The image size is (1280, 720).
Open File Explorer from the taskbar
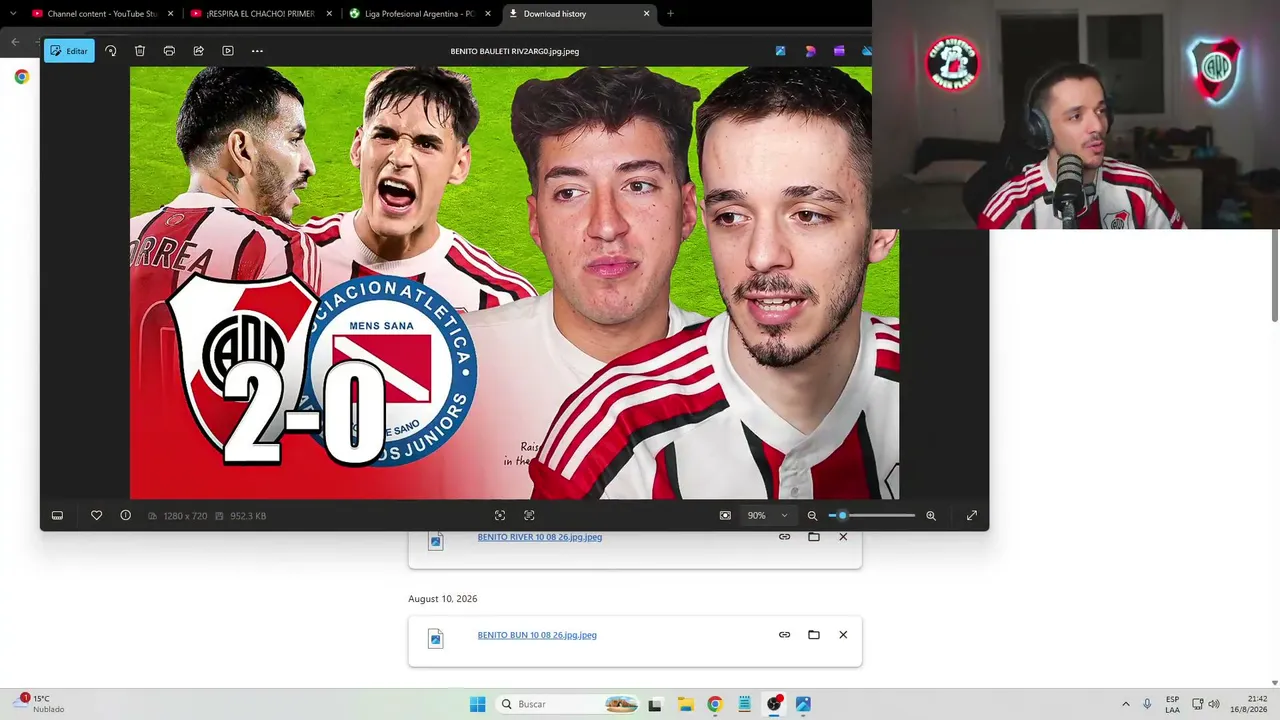(685, 704)
